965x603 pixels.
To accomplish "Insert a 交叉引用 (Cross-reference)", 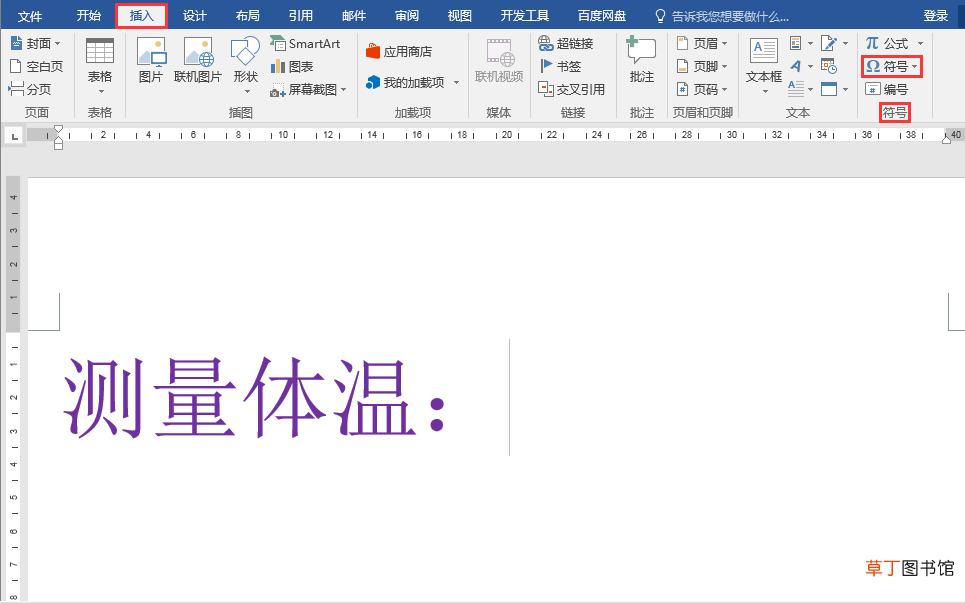I will 572,89.
